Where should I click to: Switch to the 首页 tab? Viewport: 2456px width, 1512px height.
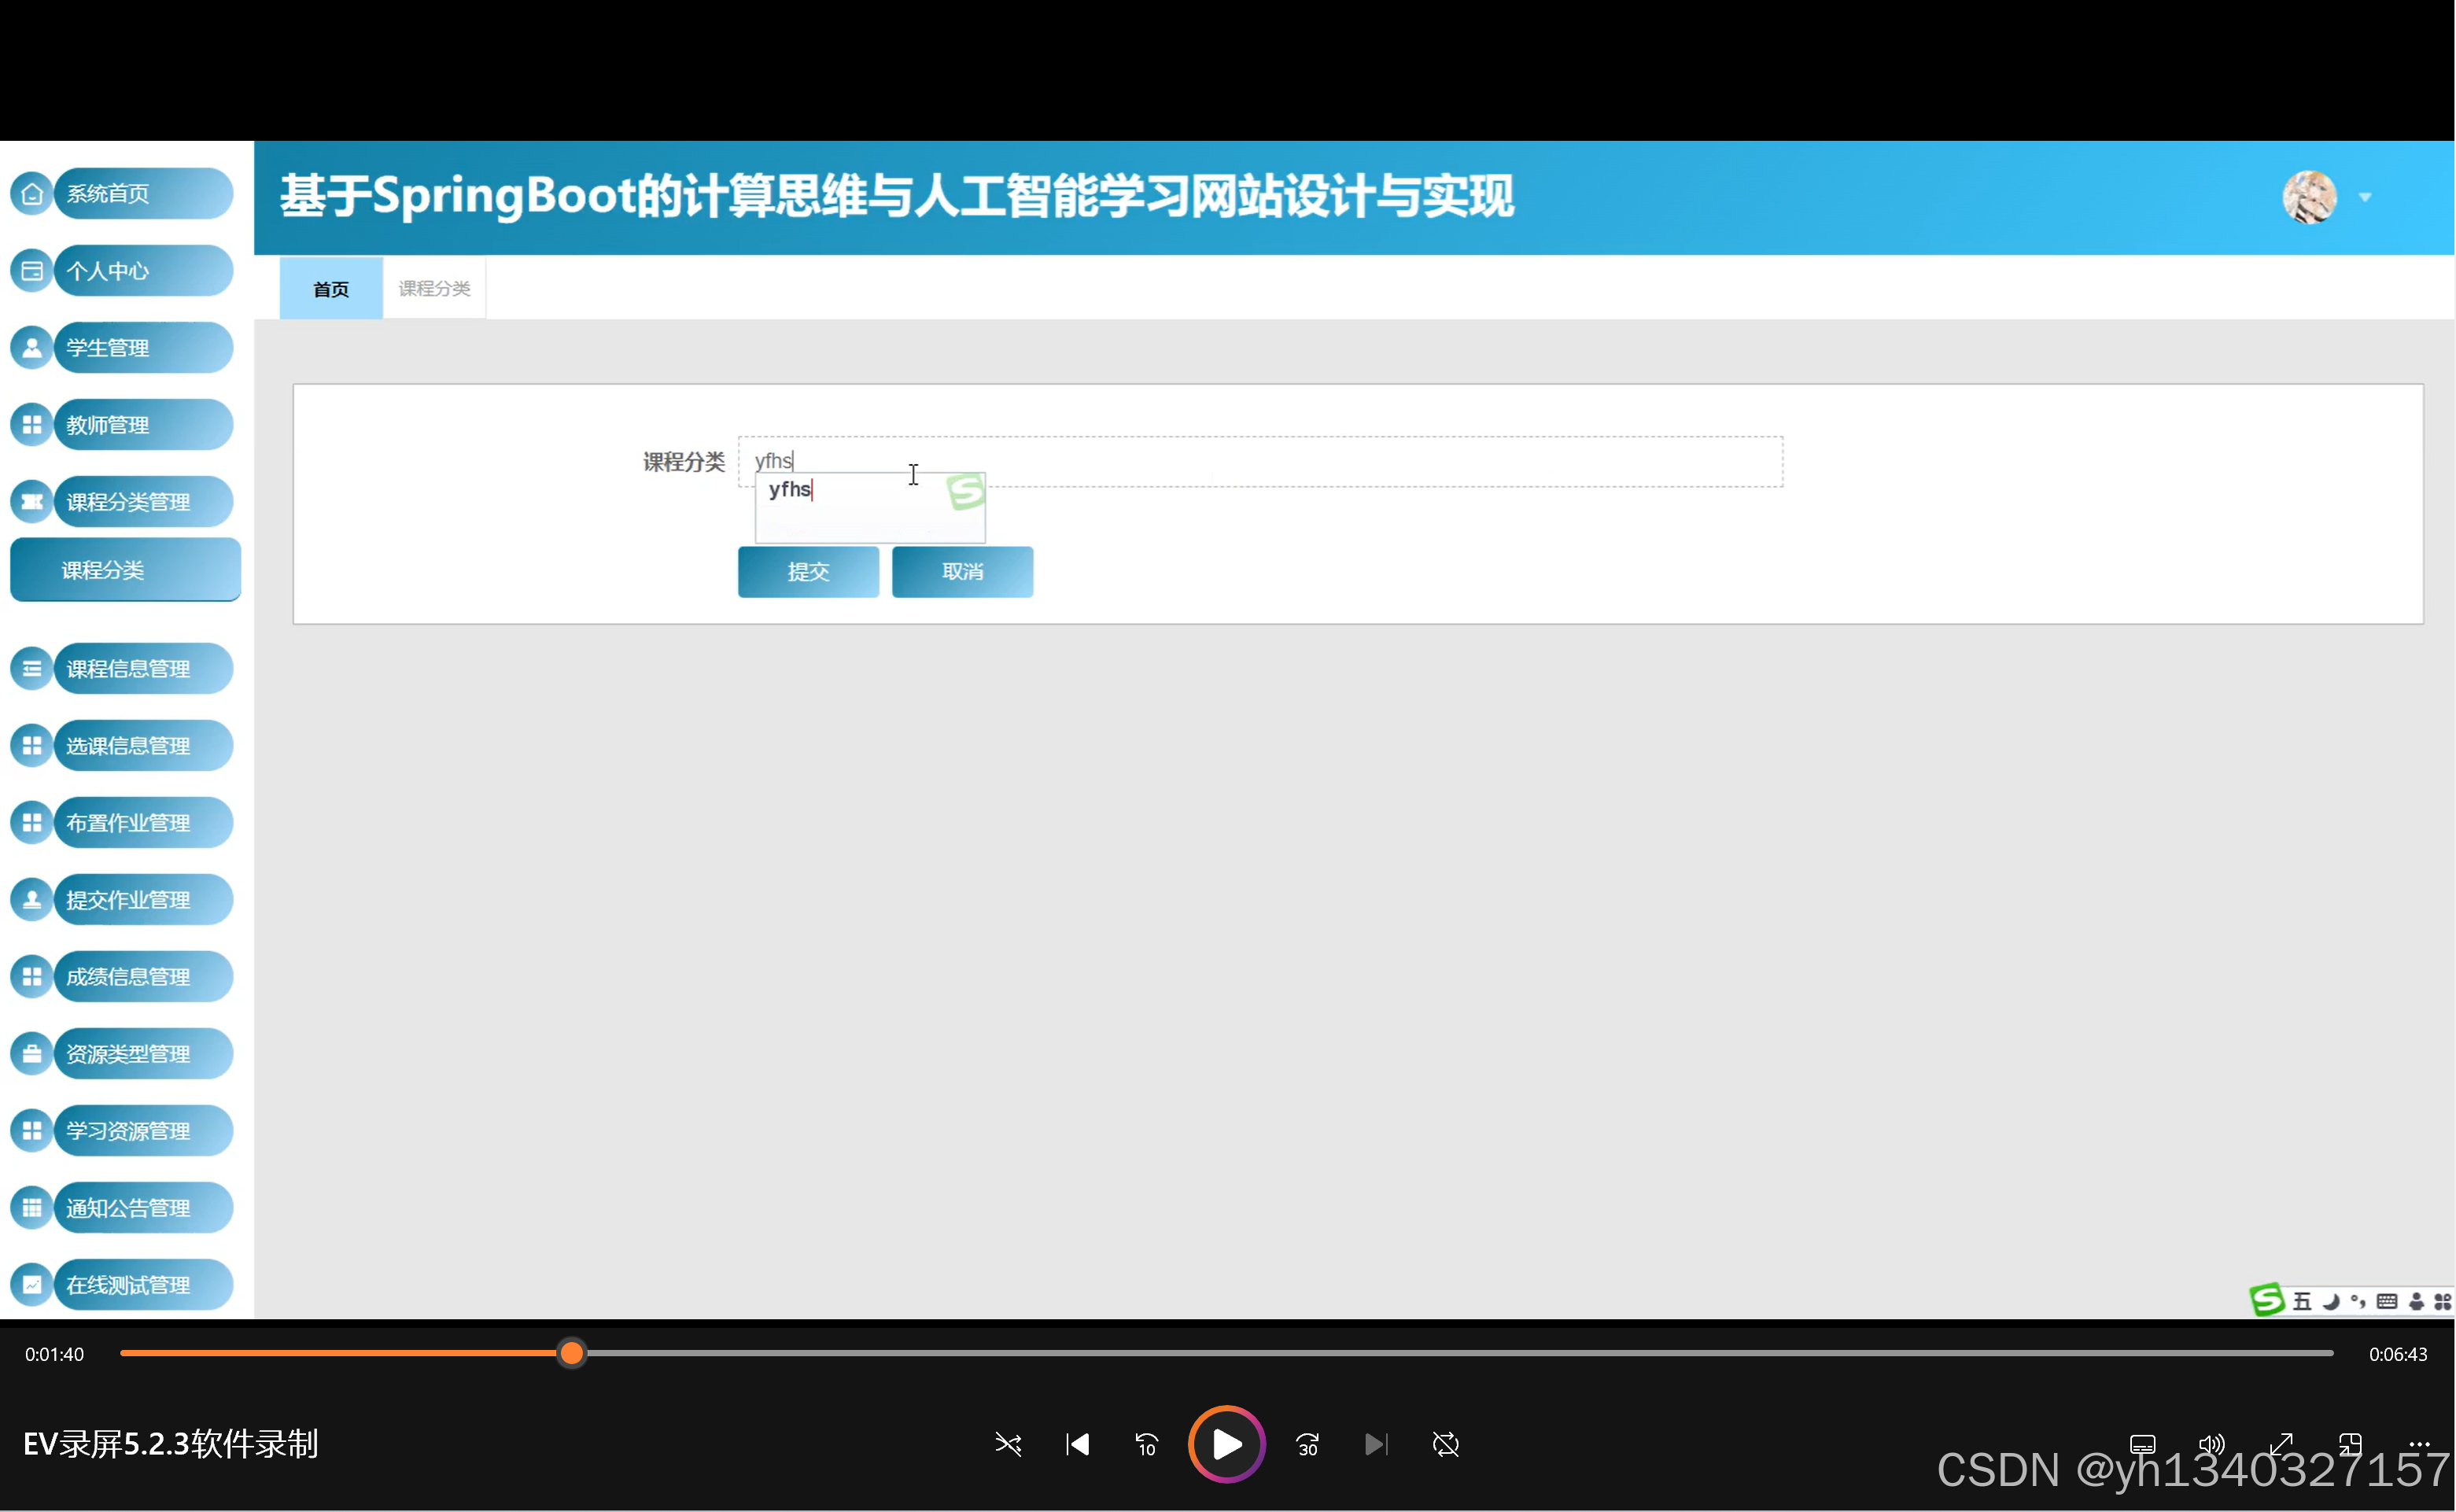tap(331, 289)
